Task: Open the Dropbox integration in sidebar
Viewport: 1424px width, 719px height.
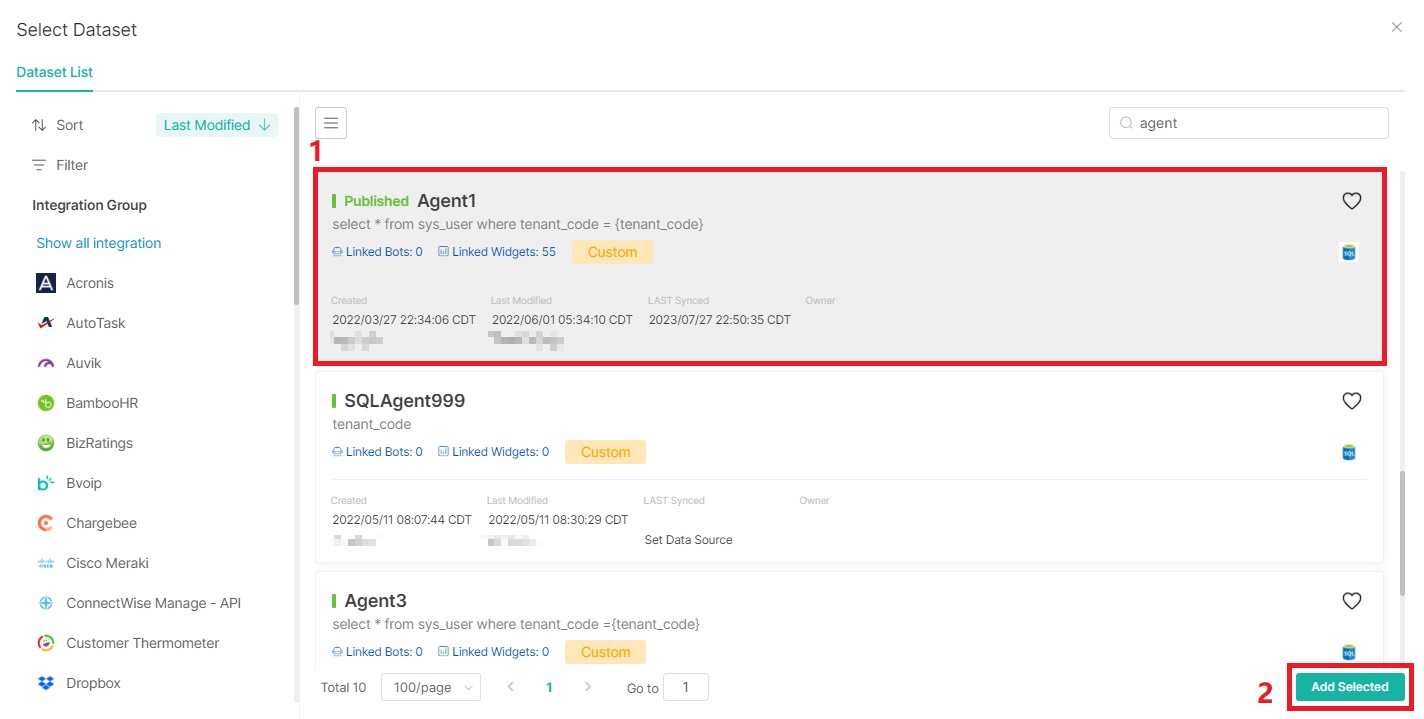Action: point(45,683)
